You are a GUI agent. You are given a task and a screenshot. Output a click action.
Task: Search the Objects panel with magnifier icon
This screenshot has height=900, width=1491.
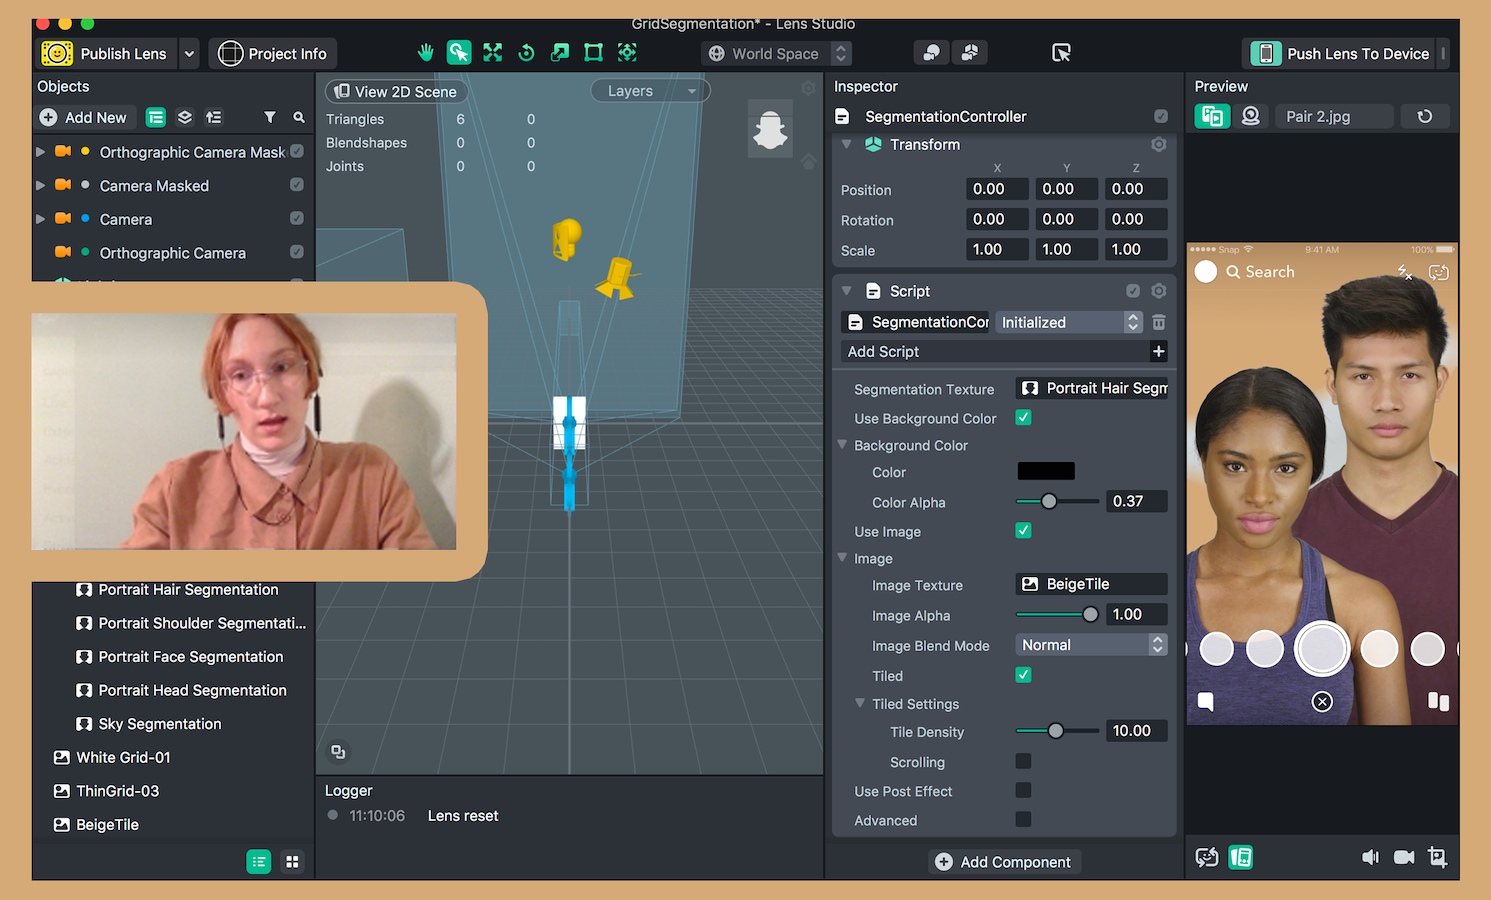point(299,118)
